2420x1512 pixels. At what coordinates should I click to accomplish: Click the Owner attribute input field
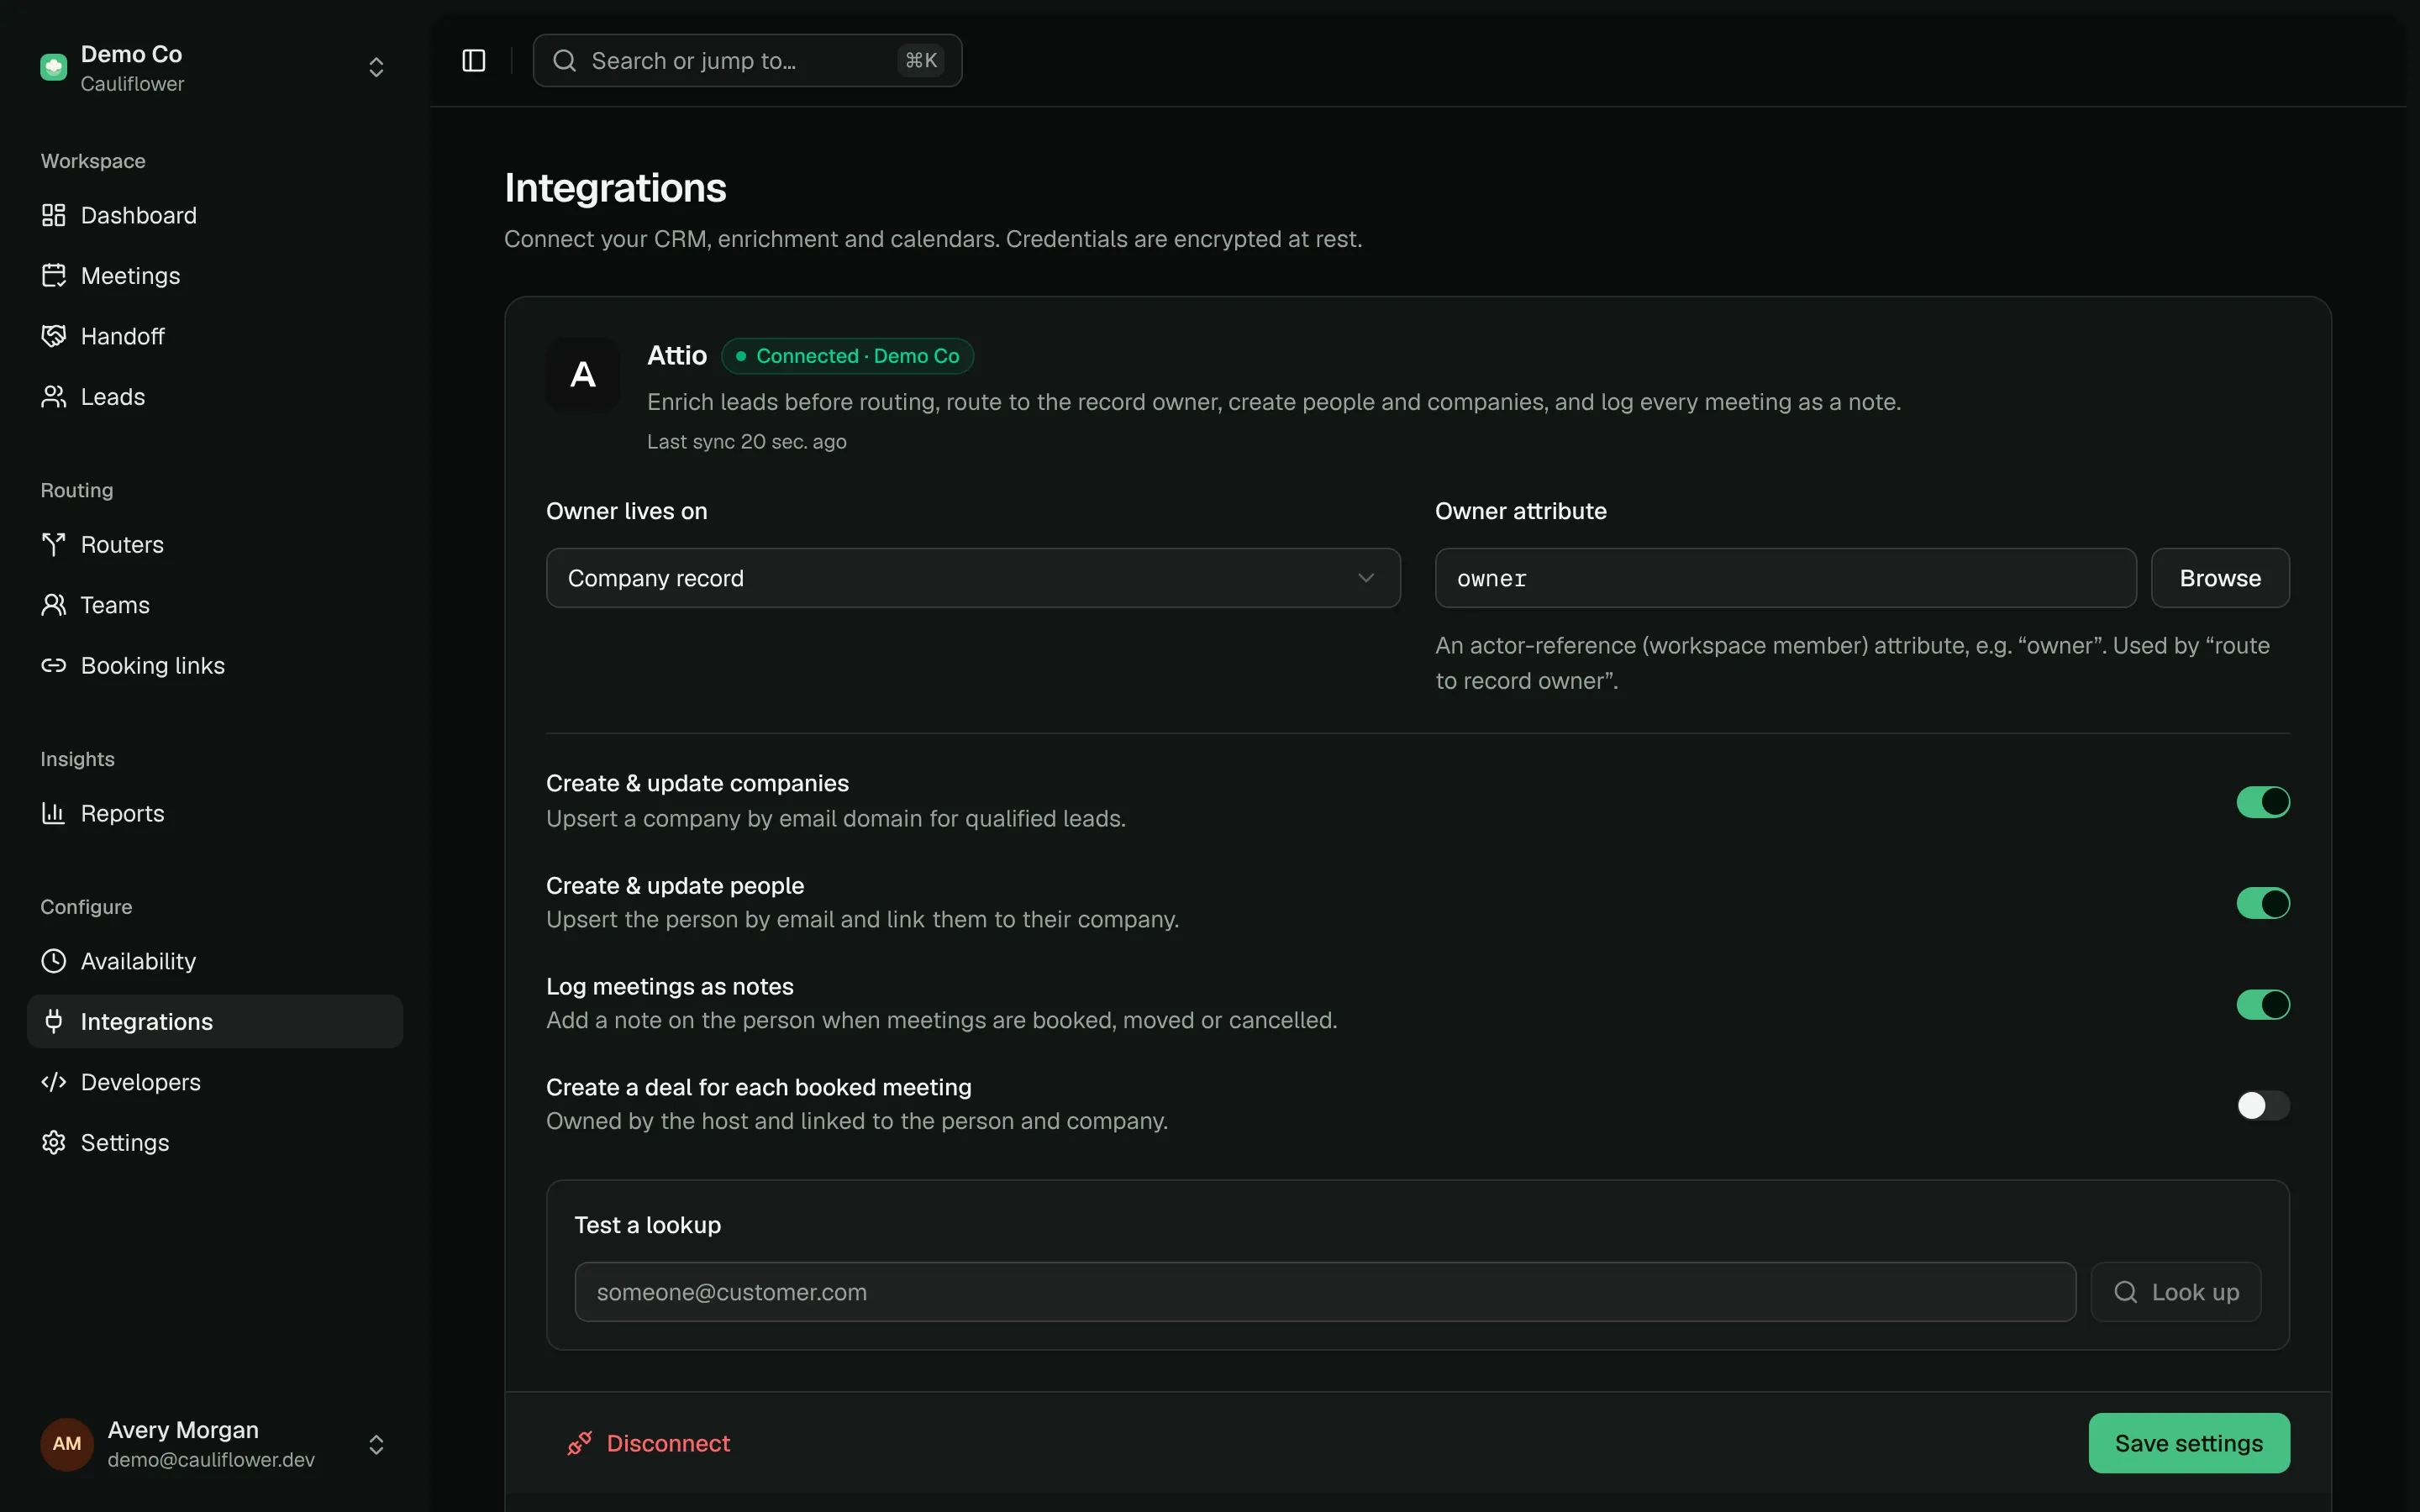pos(1785,578)
